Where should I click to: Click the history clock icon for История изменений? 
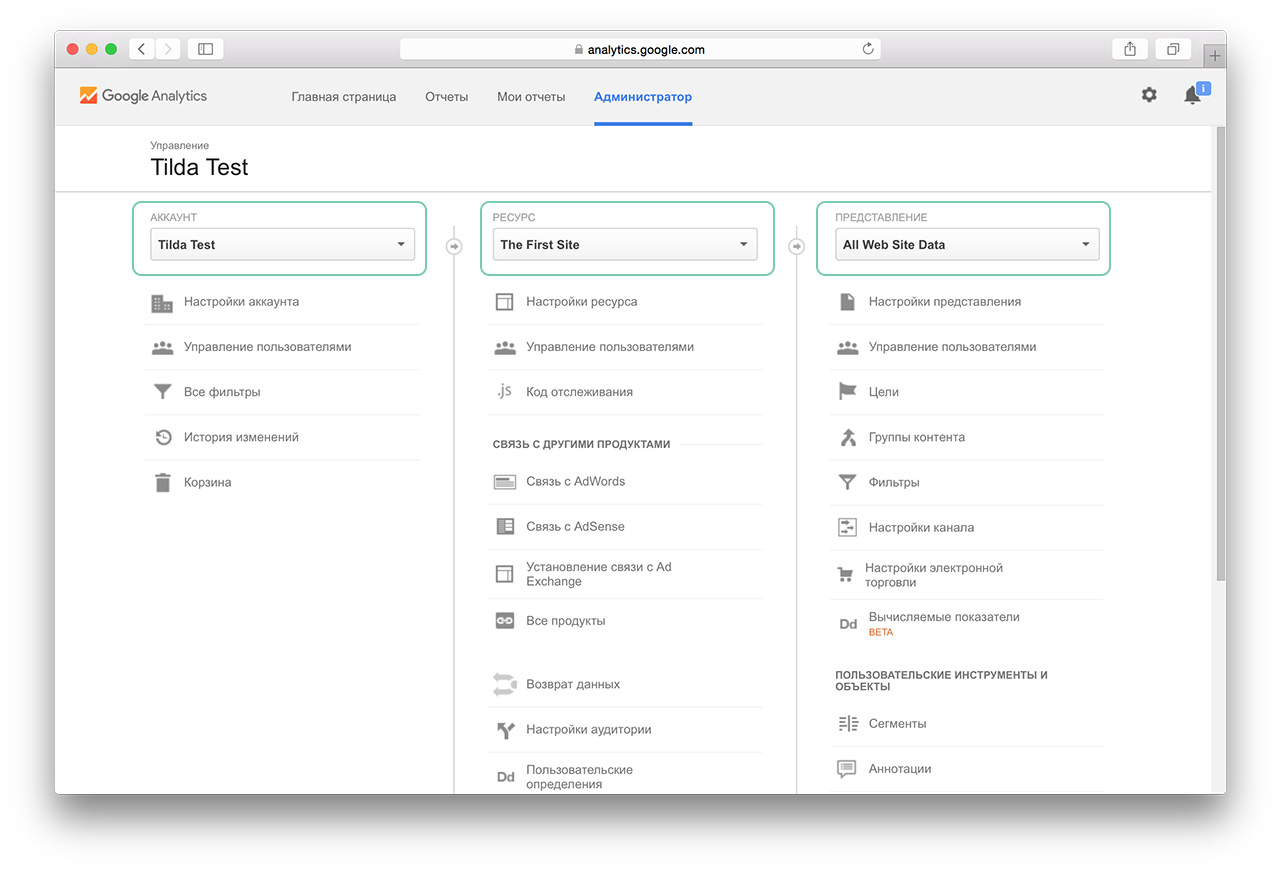(x=163, y=437)
